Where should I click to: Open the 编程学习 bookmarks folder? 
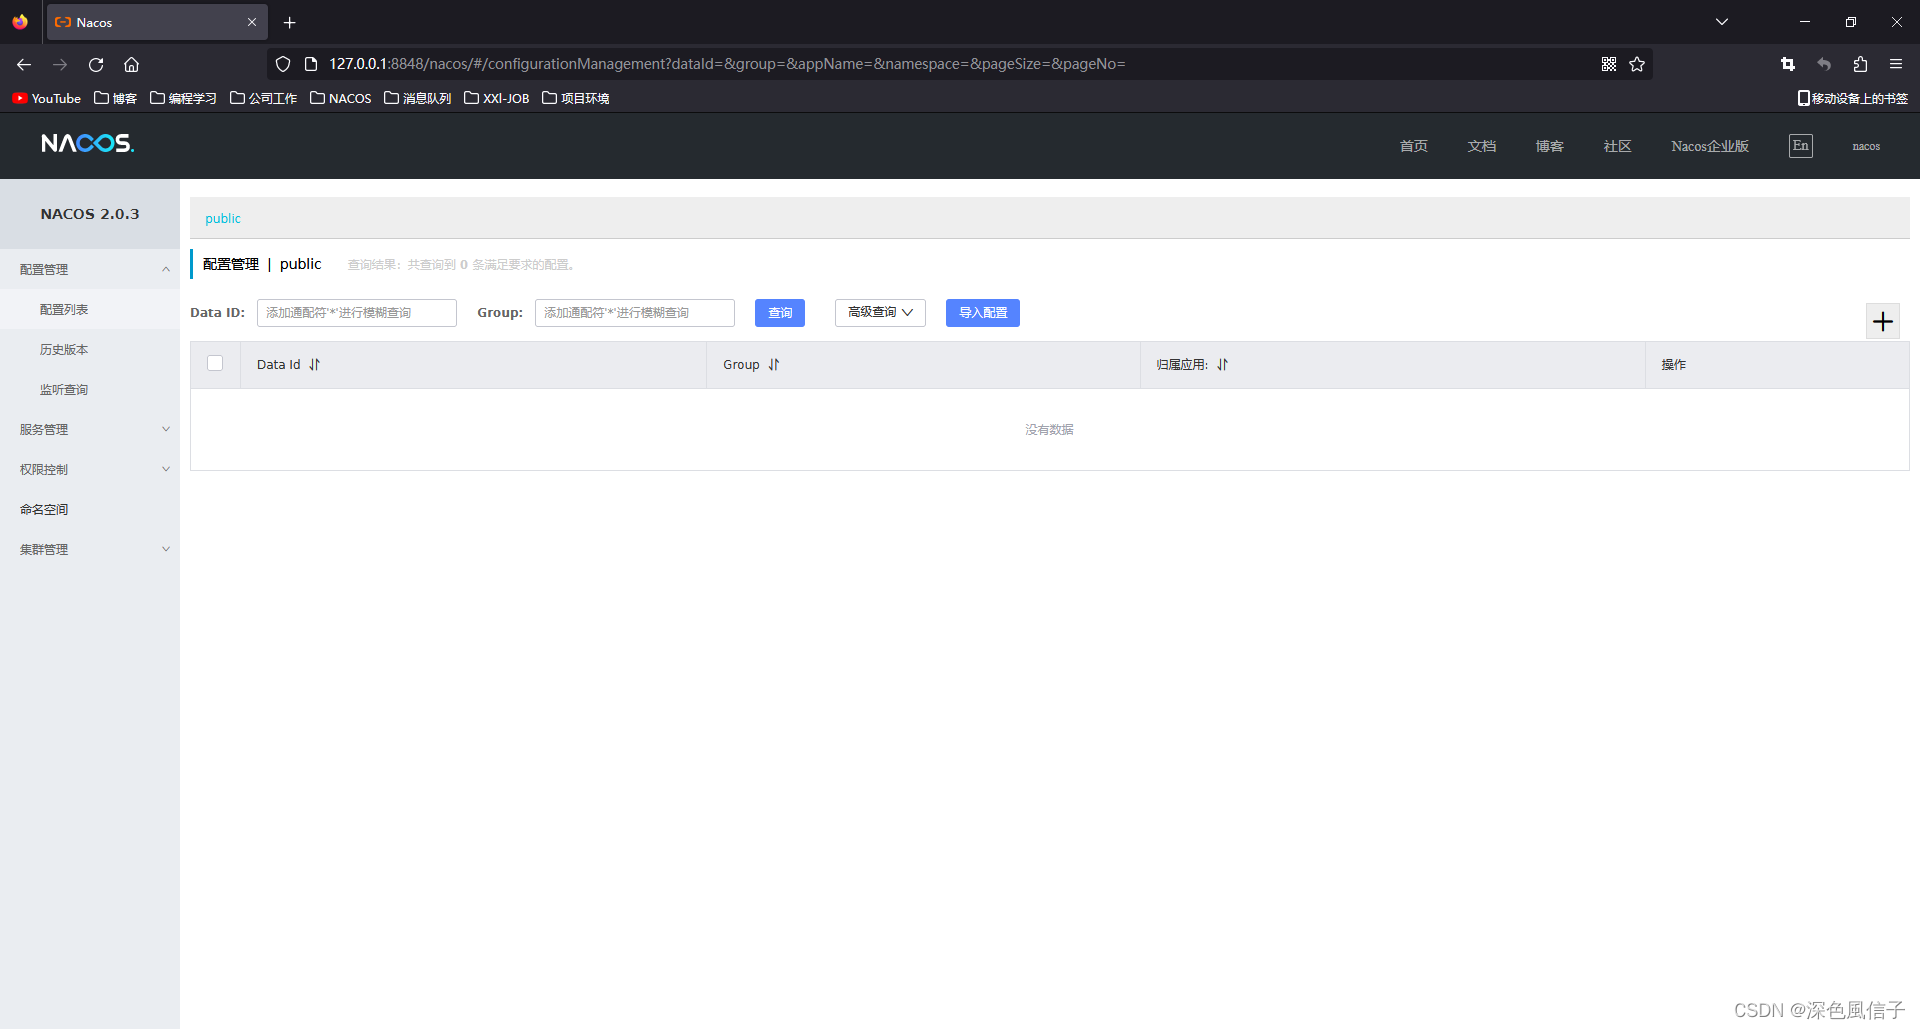[x=184, y=98]
